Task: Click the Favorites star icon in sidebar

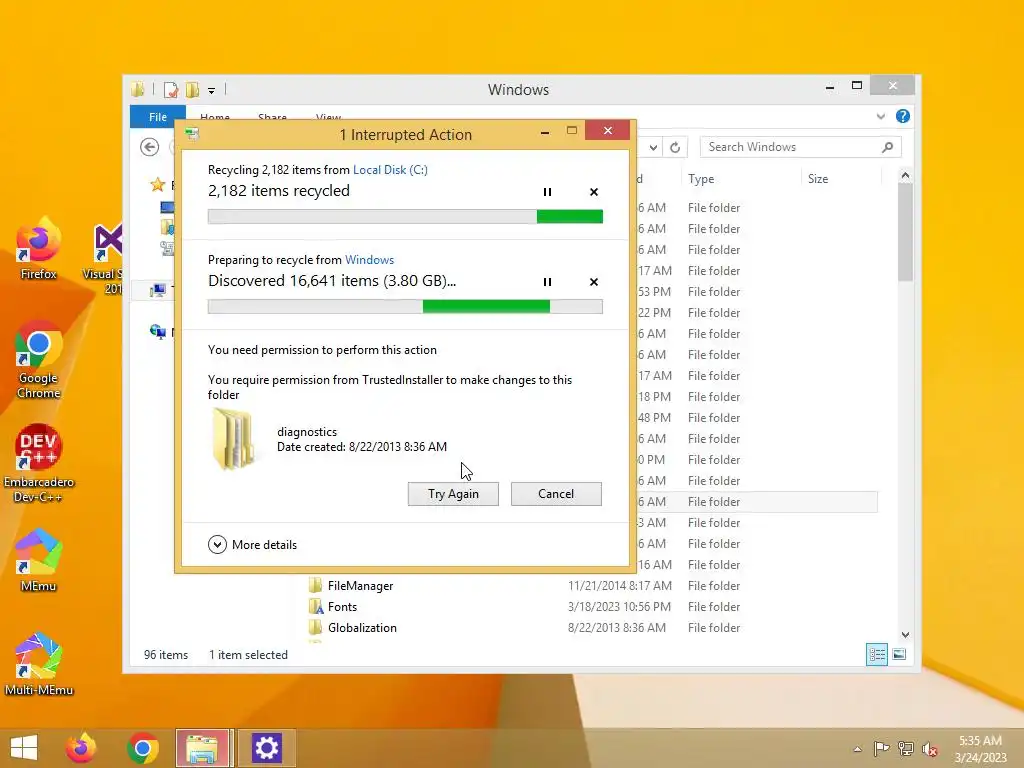Action: point(157,185)
